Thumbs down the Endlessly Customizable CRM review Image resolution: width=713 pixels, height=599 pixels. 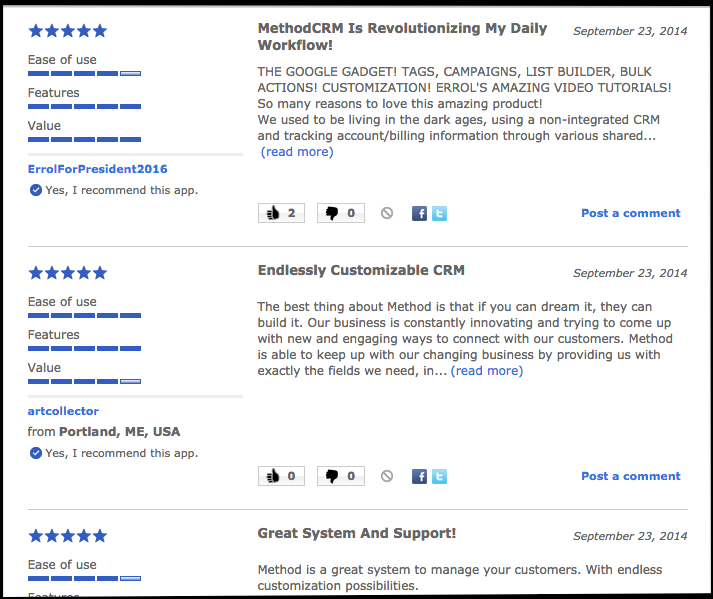(341, 476)
